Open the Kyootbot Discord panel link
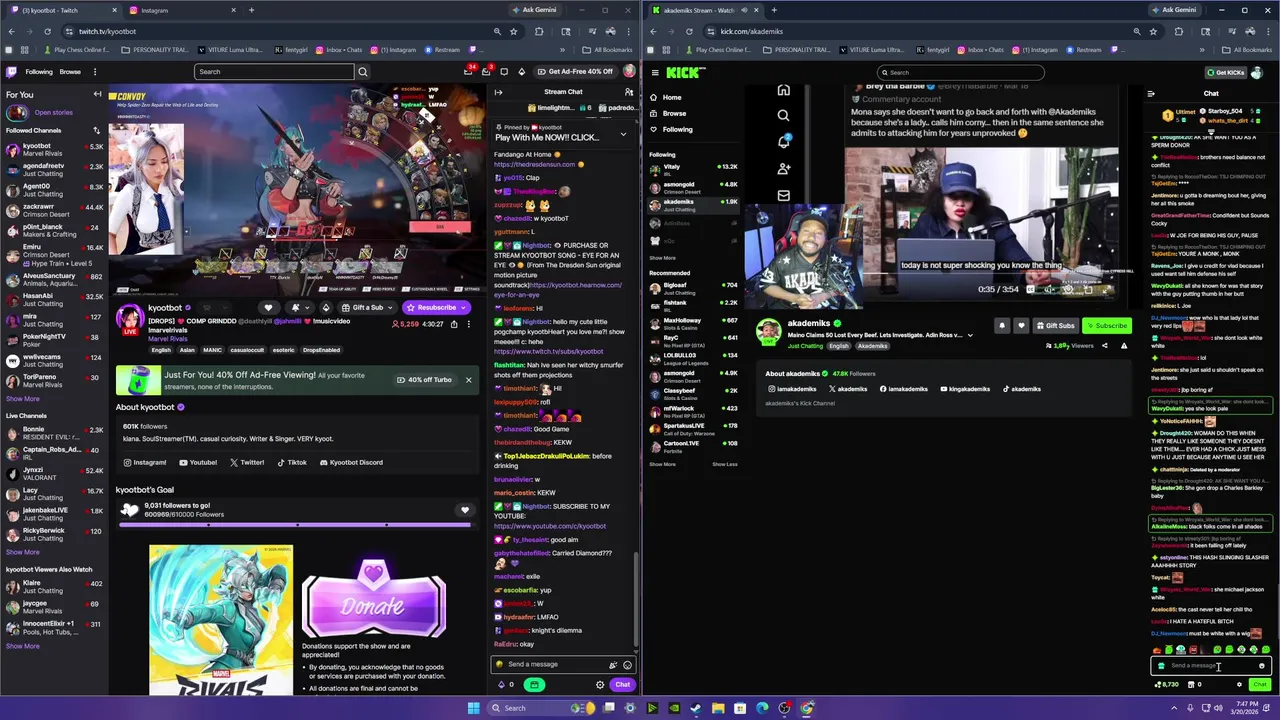The width and height of the screenshot is (1280, 720). point(351,463)
